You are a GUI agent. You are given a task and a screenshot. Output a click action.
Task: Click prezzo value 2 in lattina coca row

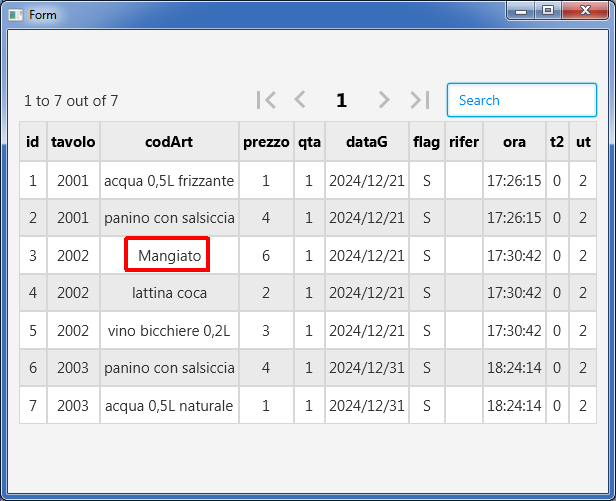pos(266,293)
